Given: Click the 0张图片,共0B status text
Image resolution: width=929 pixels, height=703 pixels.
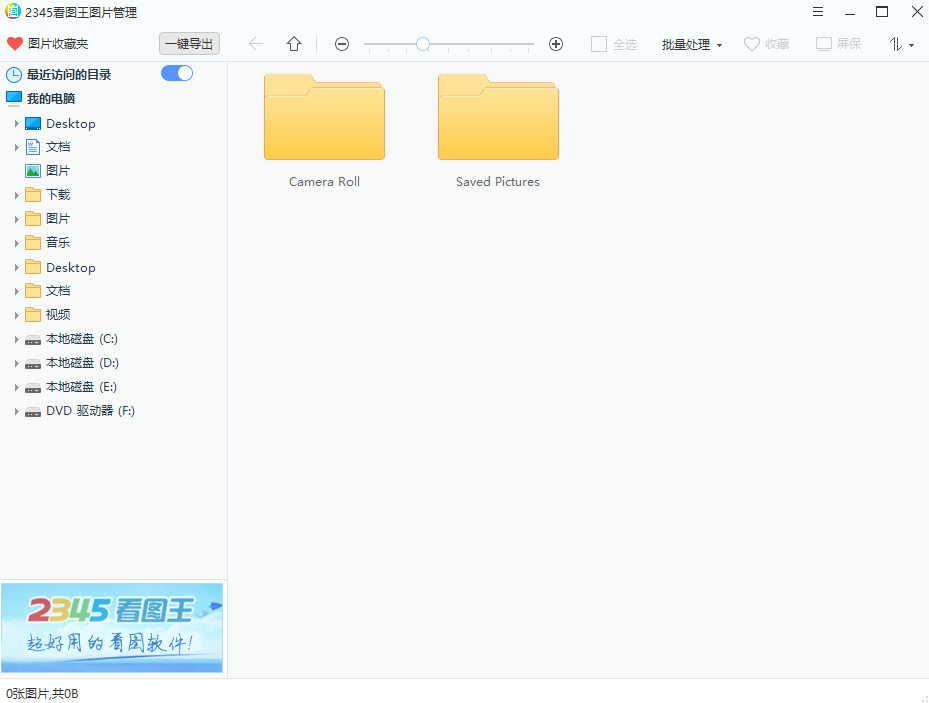Looking at the screenshot, I should 42,694.
